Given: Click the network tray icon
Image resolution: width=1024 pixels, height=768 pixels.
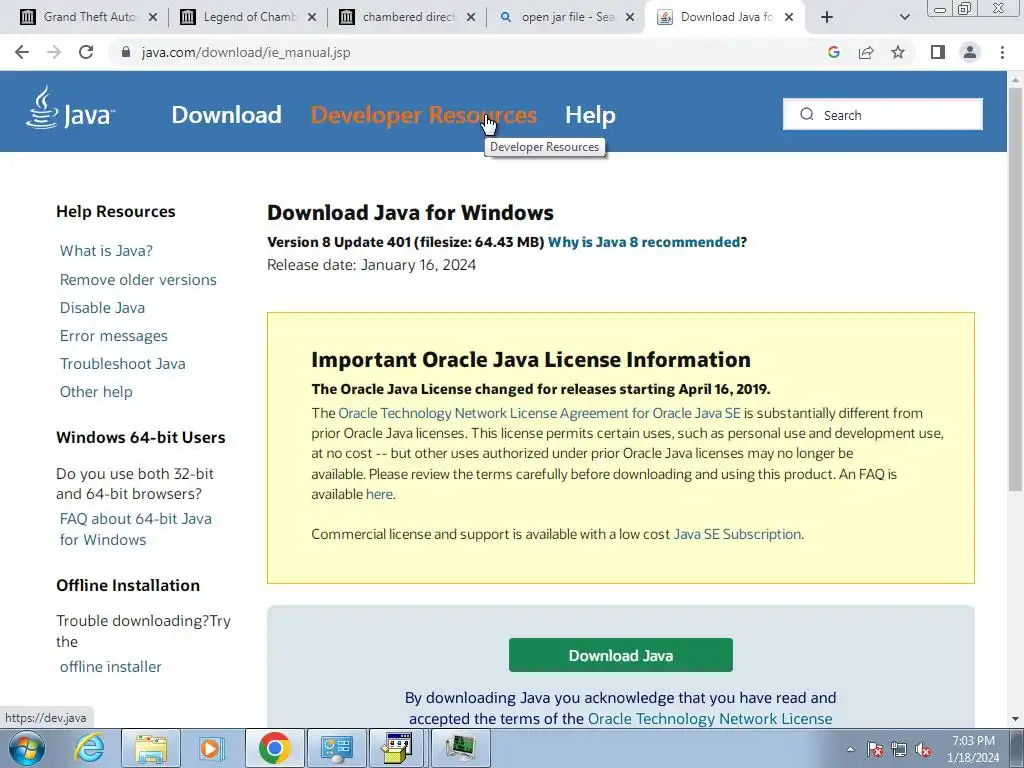Looking at the screenshot, I should [x=899, y=749].
